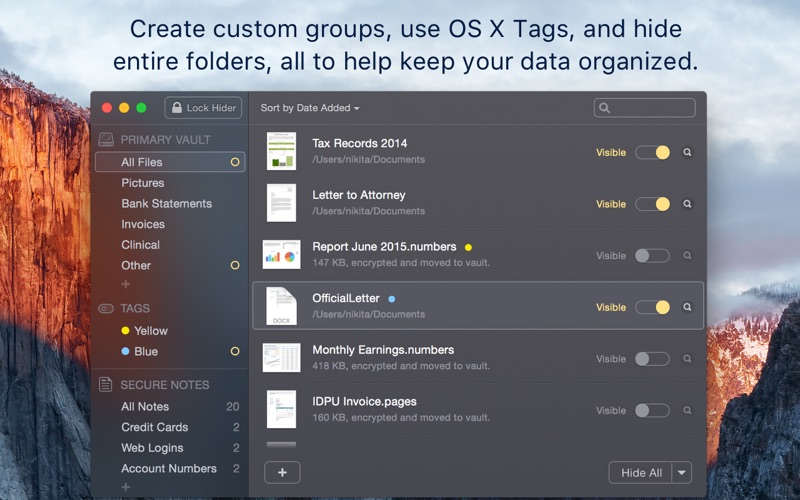
Task: Click the Lock Hider button
Action: pos(203,108)
